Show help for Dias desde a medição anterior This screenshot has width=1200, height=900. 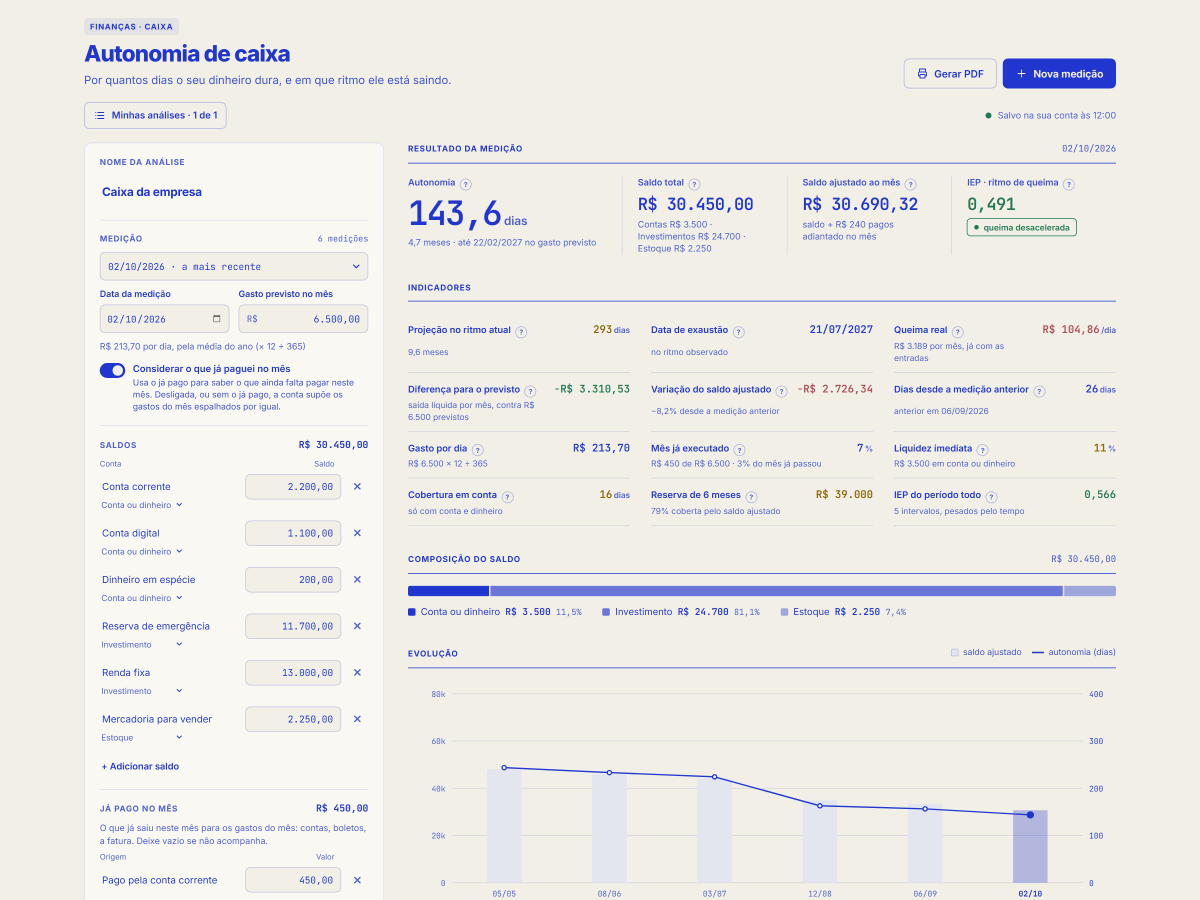[1039, 391]
